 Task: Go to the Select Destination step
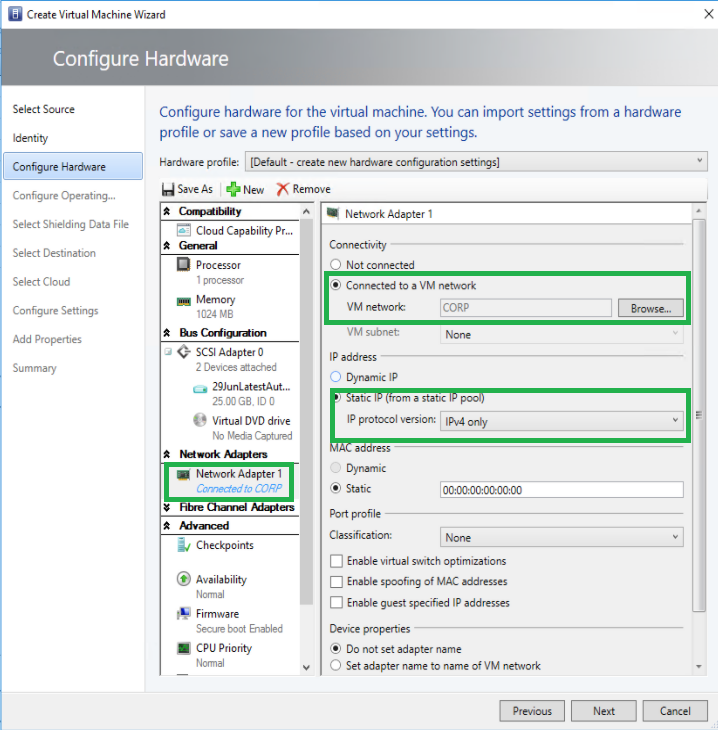tap(54, 253)
